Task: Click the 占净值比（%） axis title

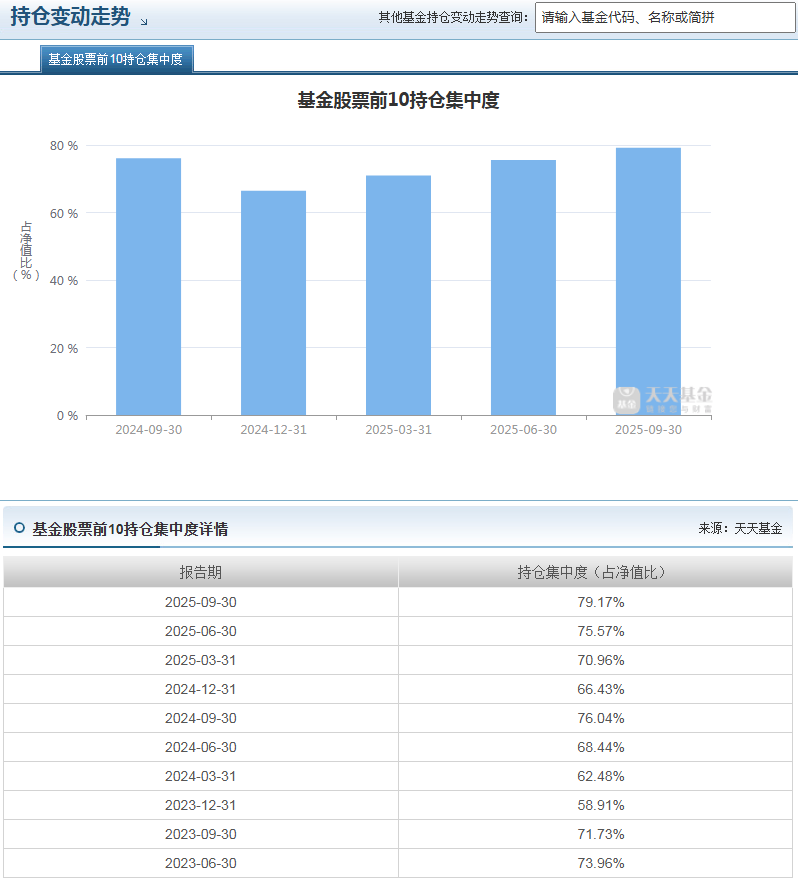Action: click(x=26, y=251)
